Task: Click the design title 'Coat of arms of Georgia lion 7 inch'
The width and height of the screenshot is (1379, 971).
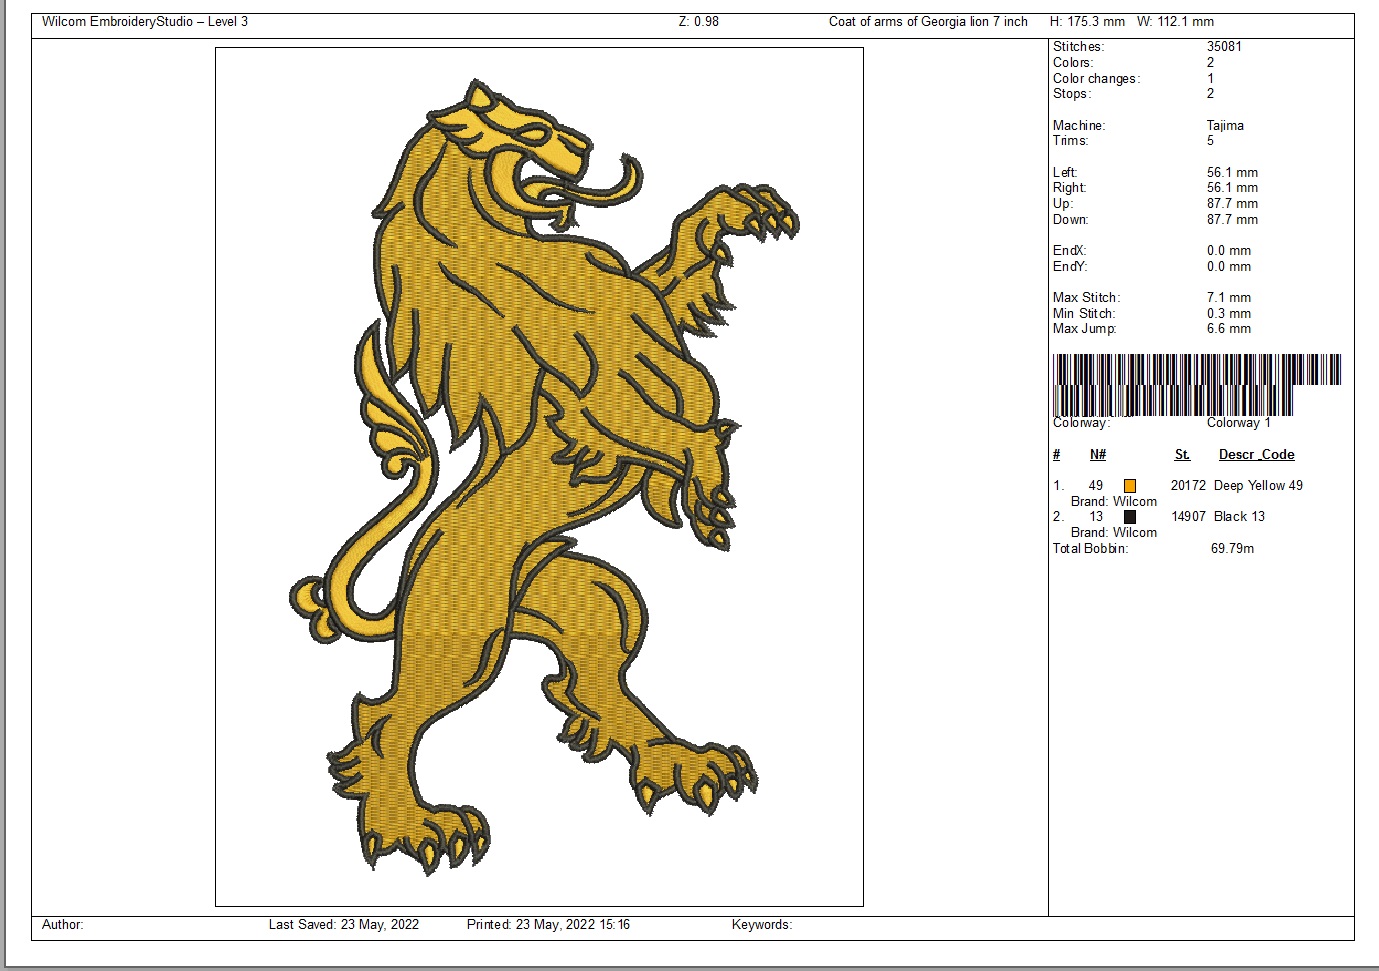Action: [x=927, y=22]
